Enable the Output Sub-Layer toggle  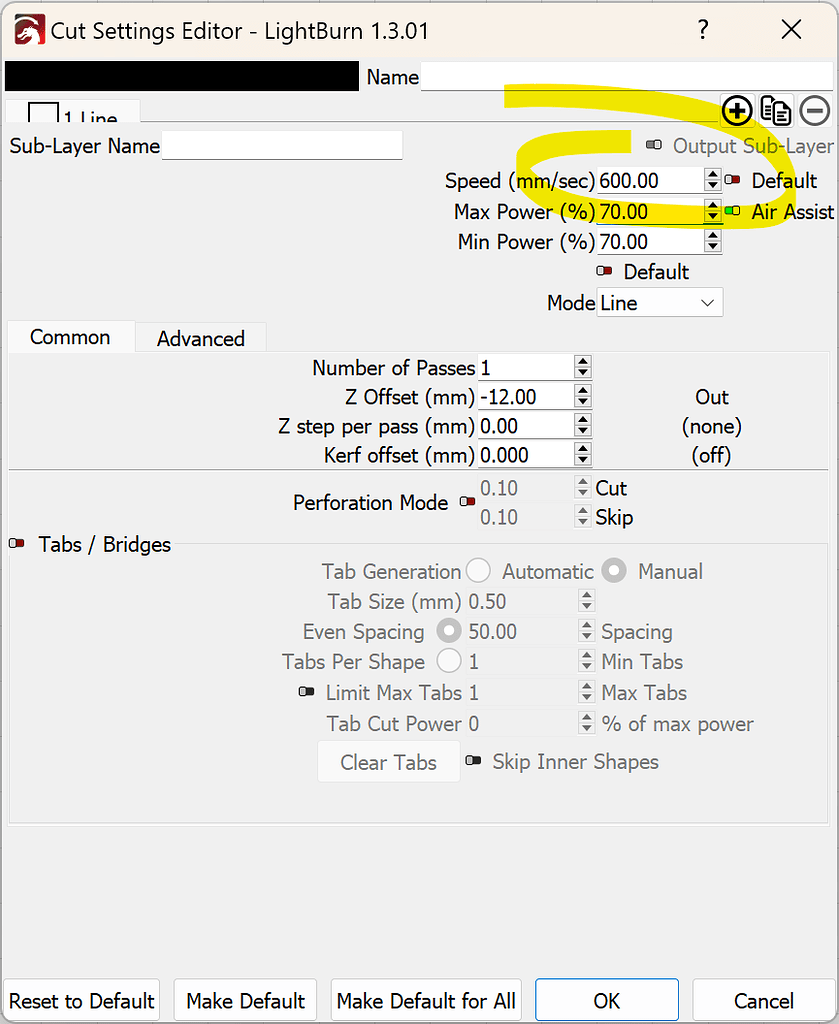(654, 146)
